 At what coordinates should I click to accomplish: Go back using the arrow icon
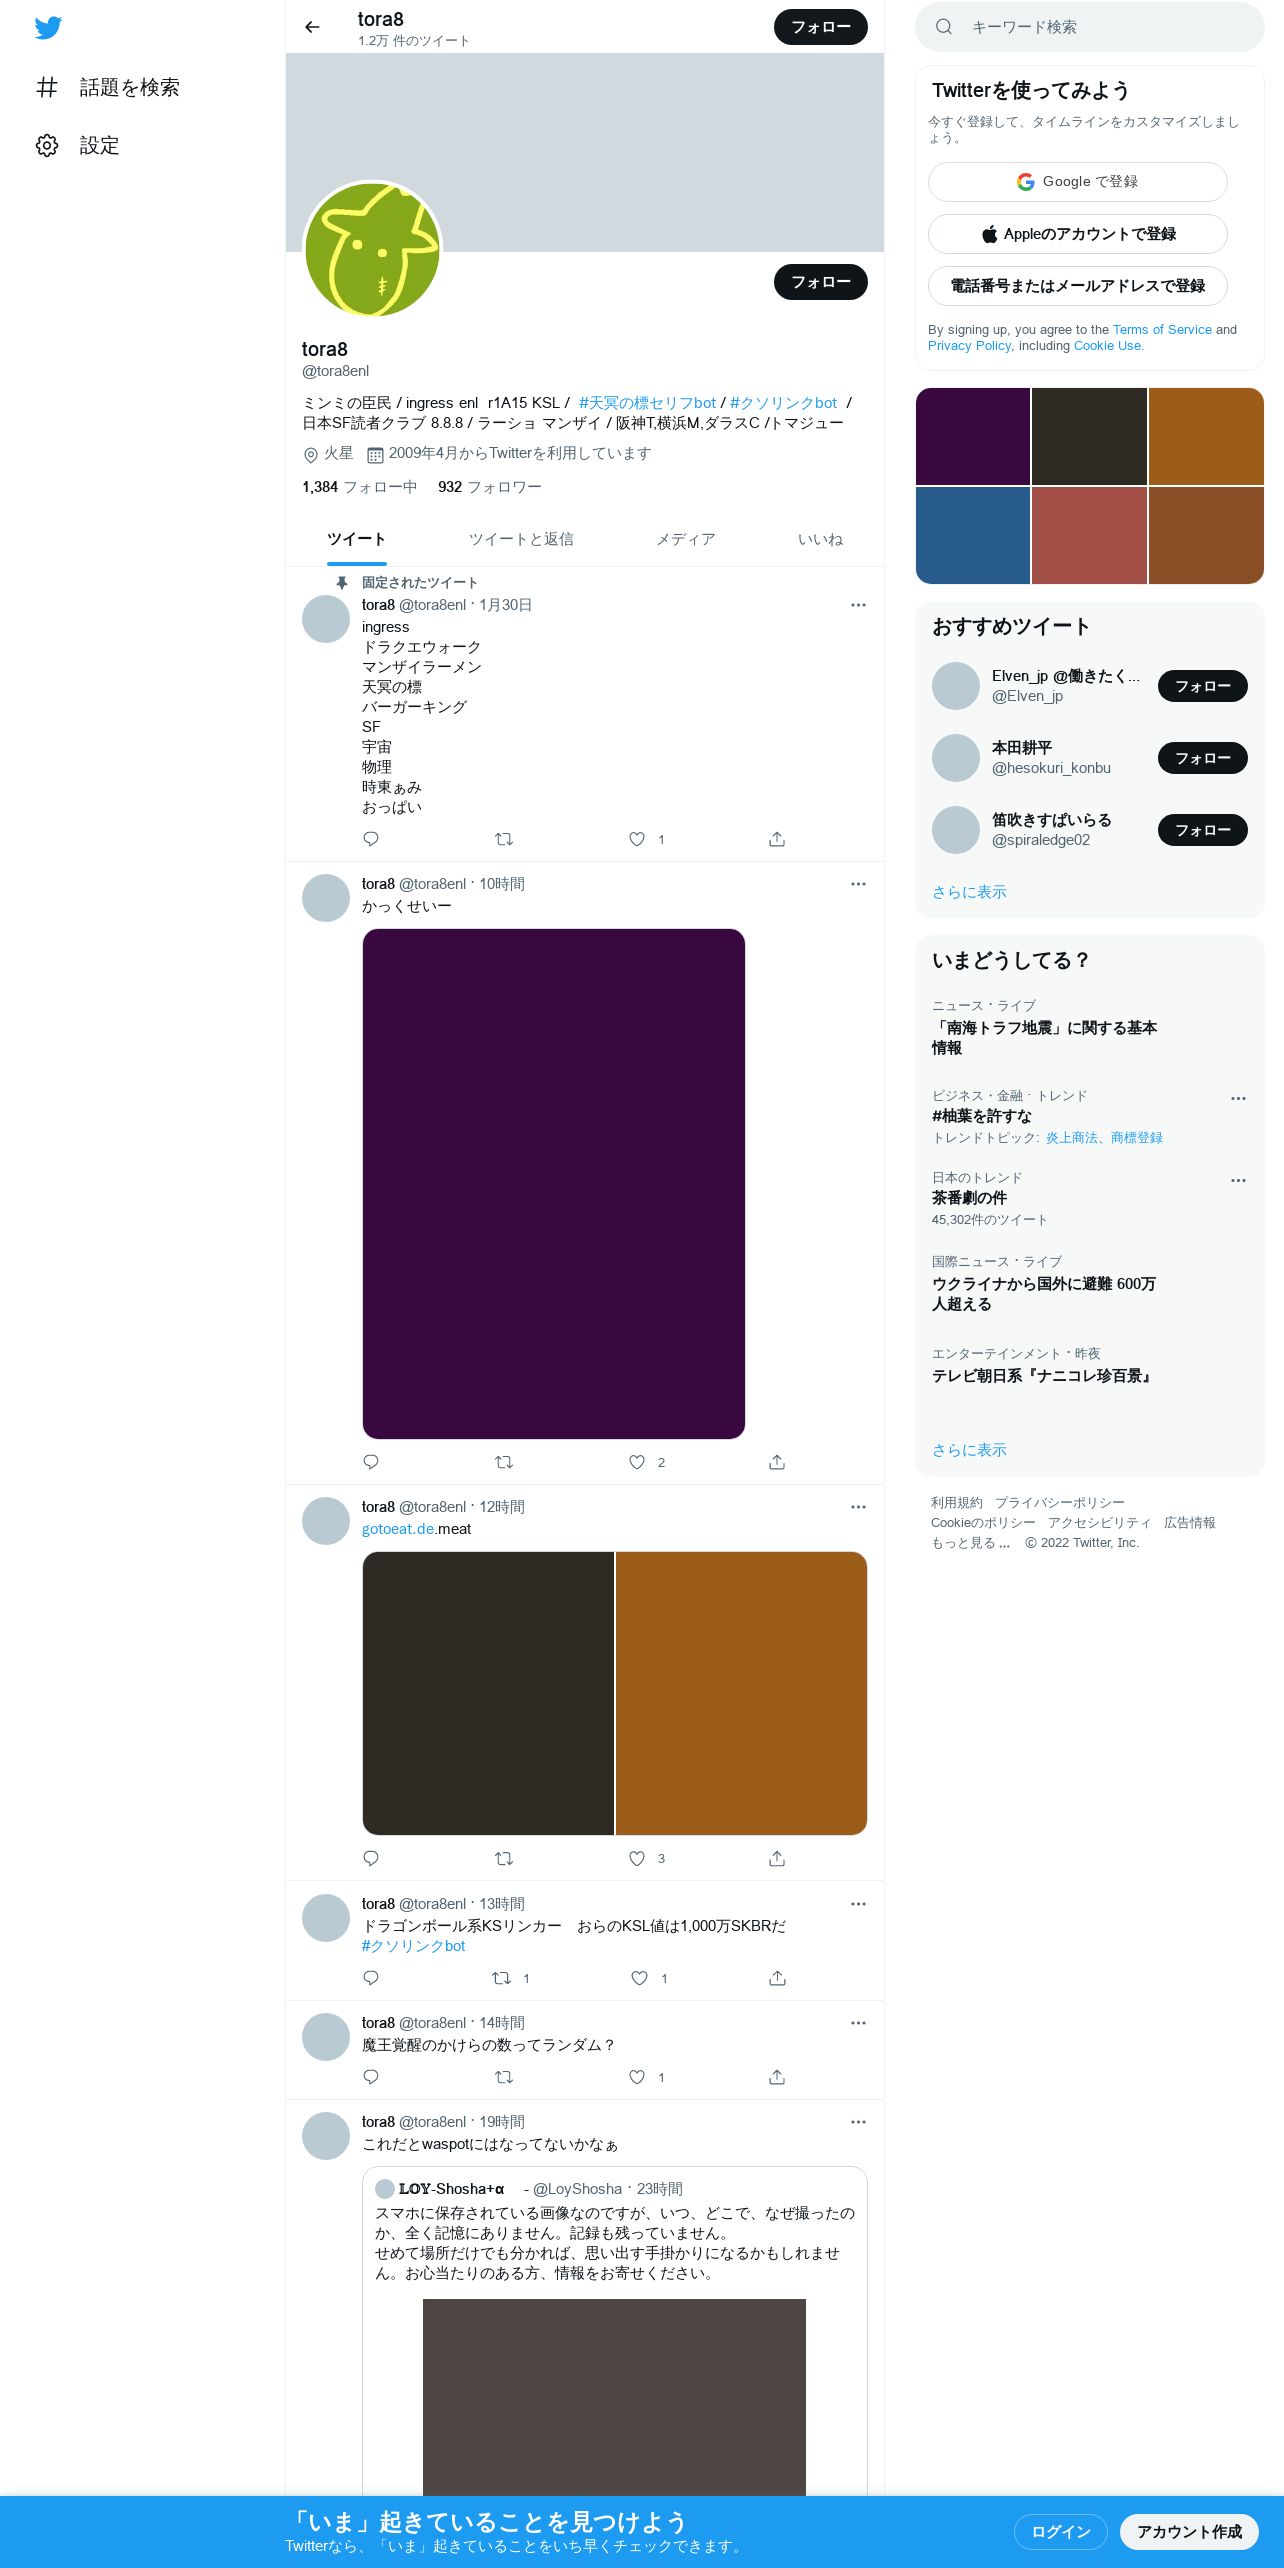point(312,27)
